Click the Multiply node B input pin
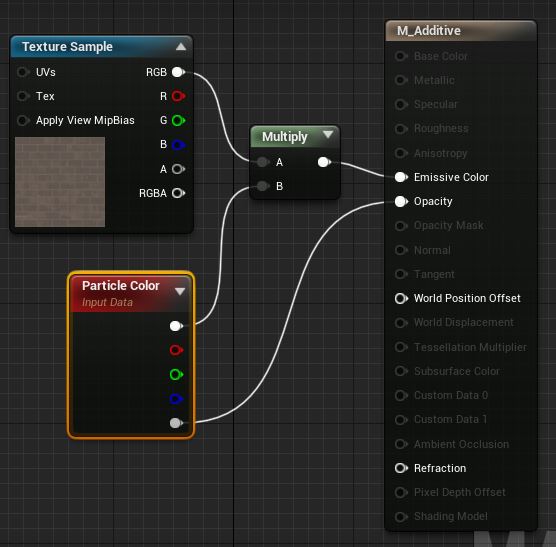 click(262, 186)
